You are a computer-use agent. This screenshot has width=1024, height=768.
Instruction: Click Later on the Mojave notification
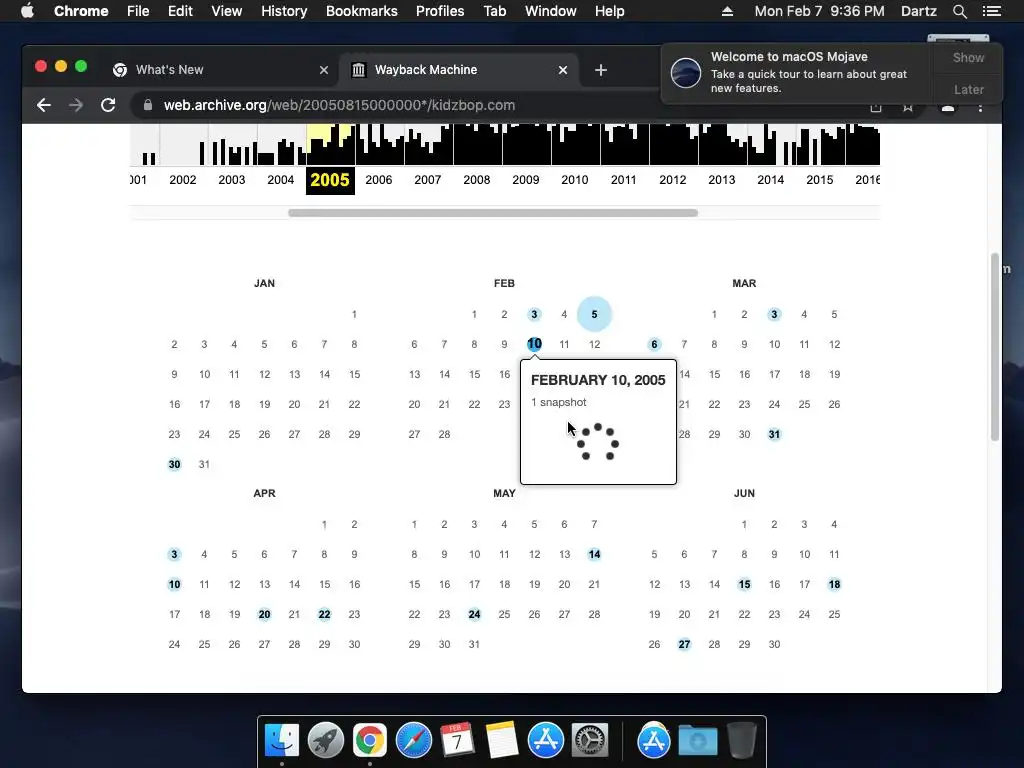(968, 89)
